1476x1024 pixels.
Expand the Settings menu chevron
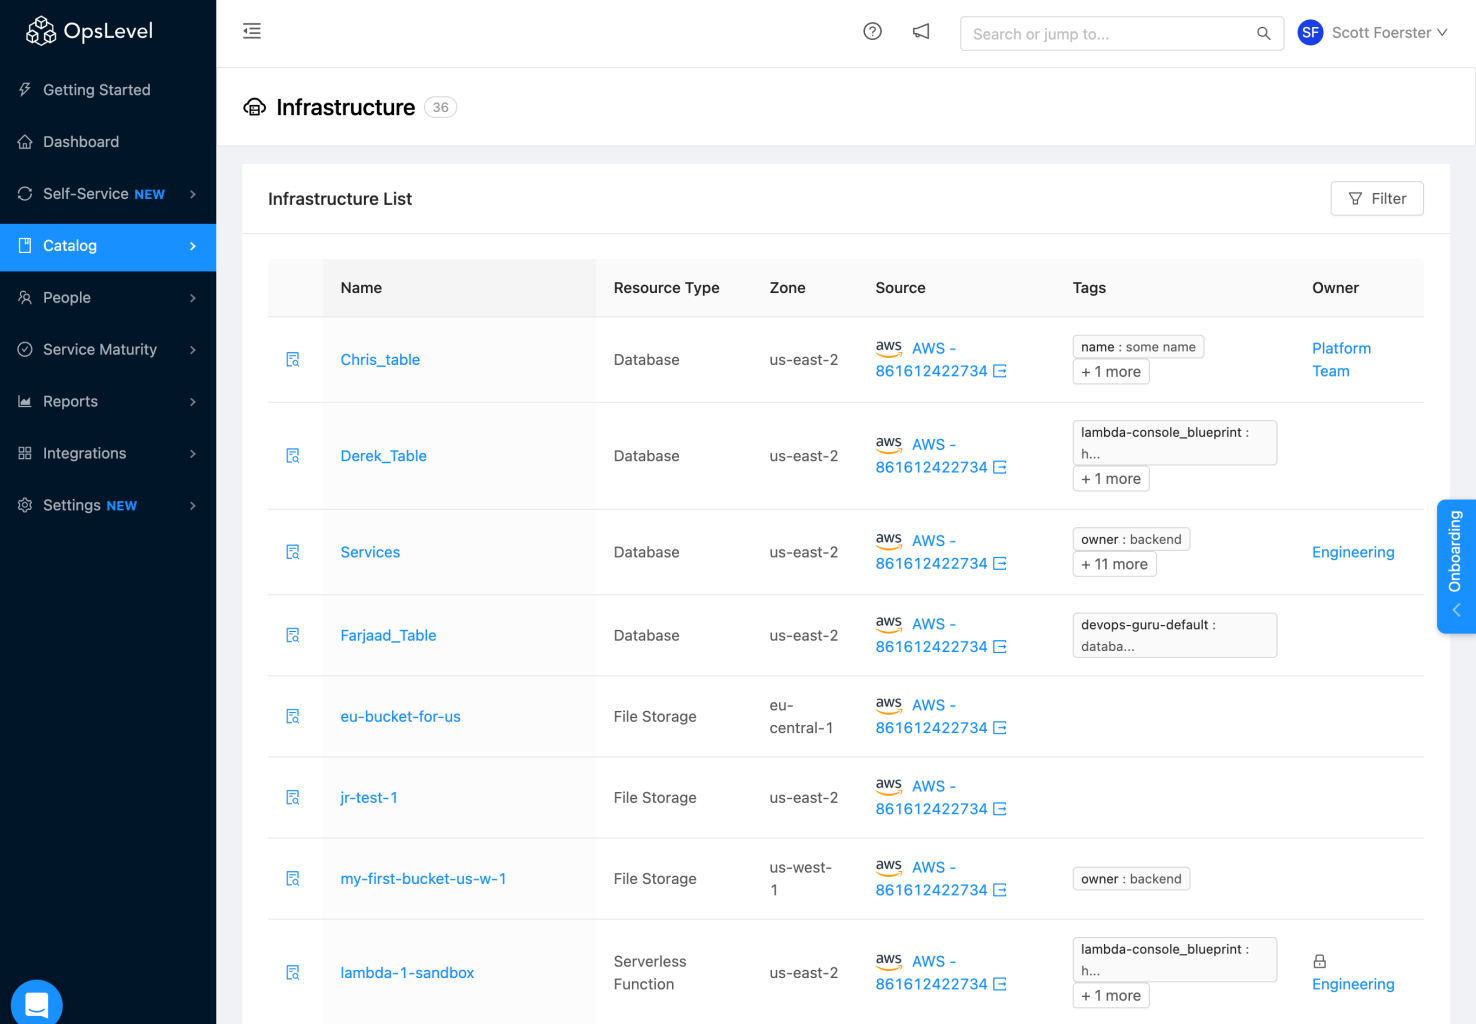coord(193,506)
